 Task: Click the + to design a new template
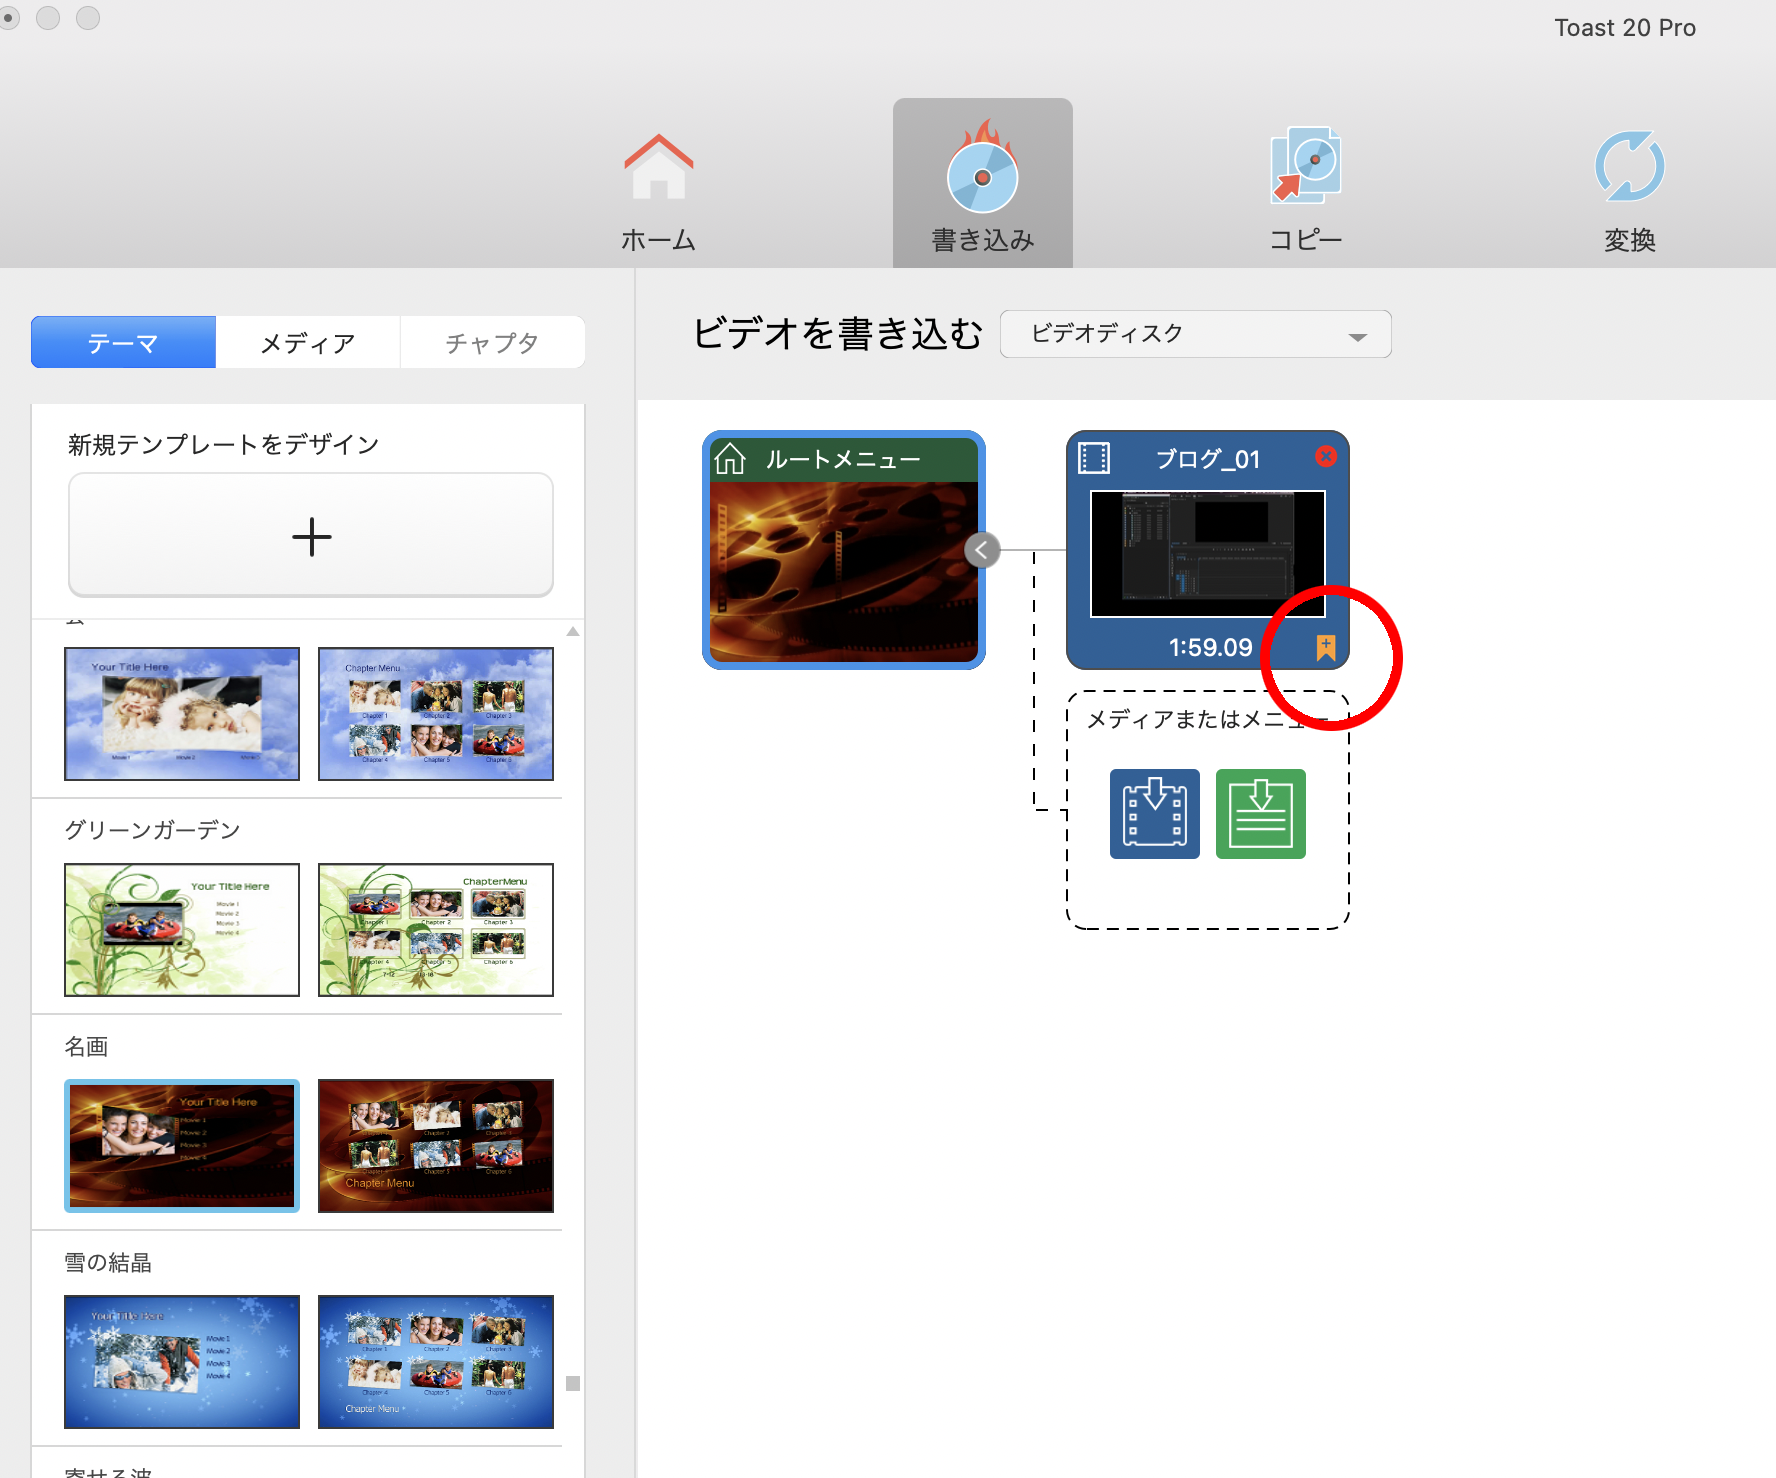310,536
